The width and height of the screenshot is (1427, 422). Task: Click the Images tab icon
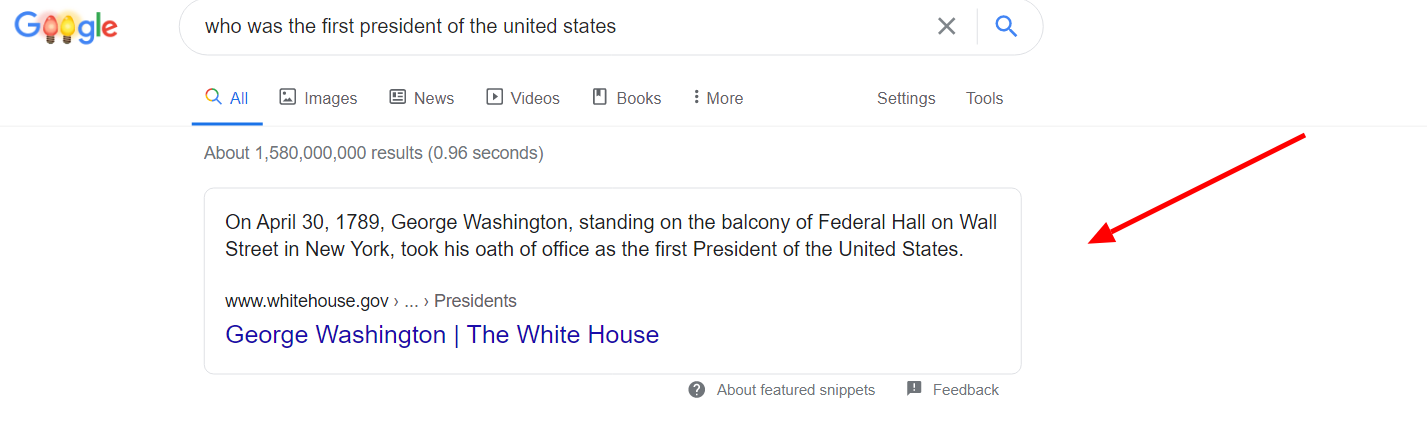tap(288, 97)
